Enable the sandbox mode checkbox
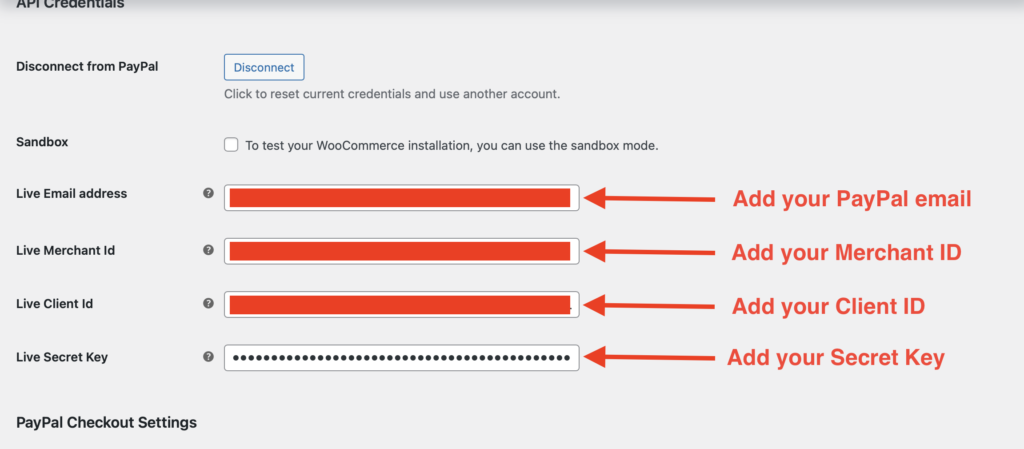The image size is (1024, 449). 231,145
